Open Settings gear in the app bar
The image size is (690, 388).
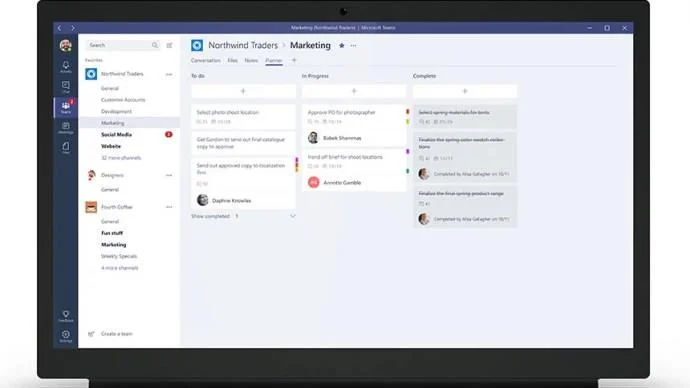click(x=66, y=336)
